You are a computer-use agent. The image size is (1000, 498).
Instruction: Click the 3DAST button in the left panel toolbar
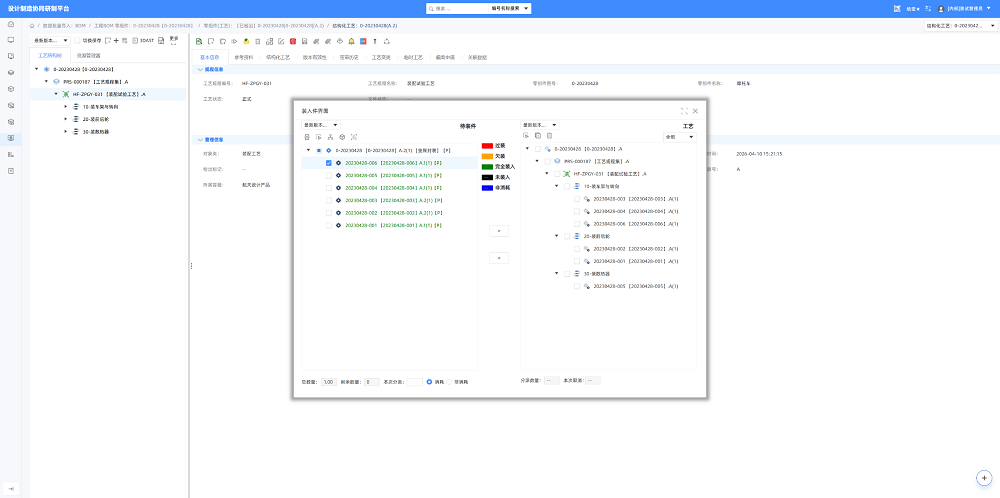[143, 40]
